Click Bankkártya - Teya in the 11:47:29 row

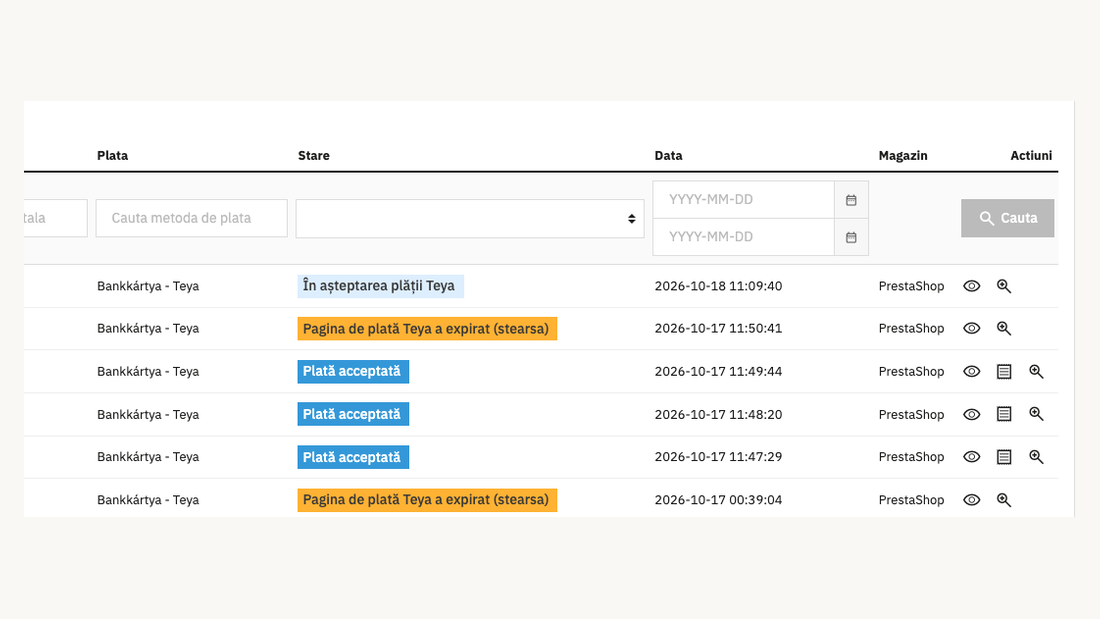click(148, 457)
